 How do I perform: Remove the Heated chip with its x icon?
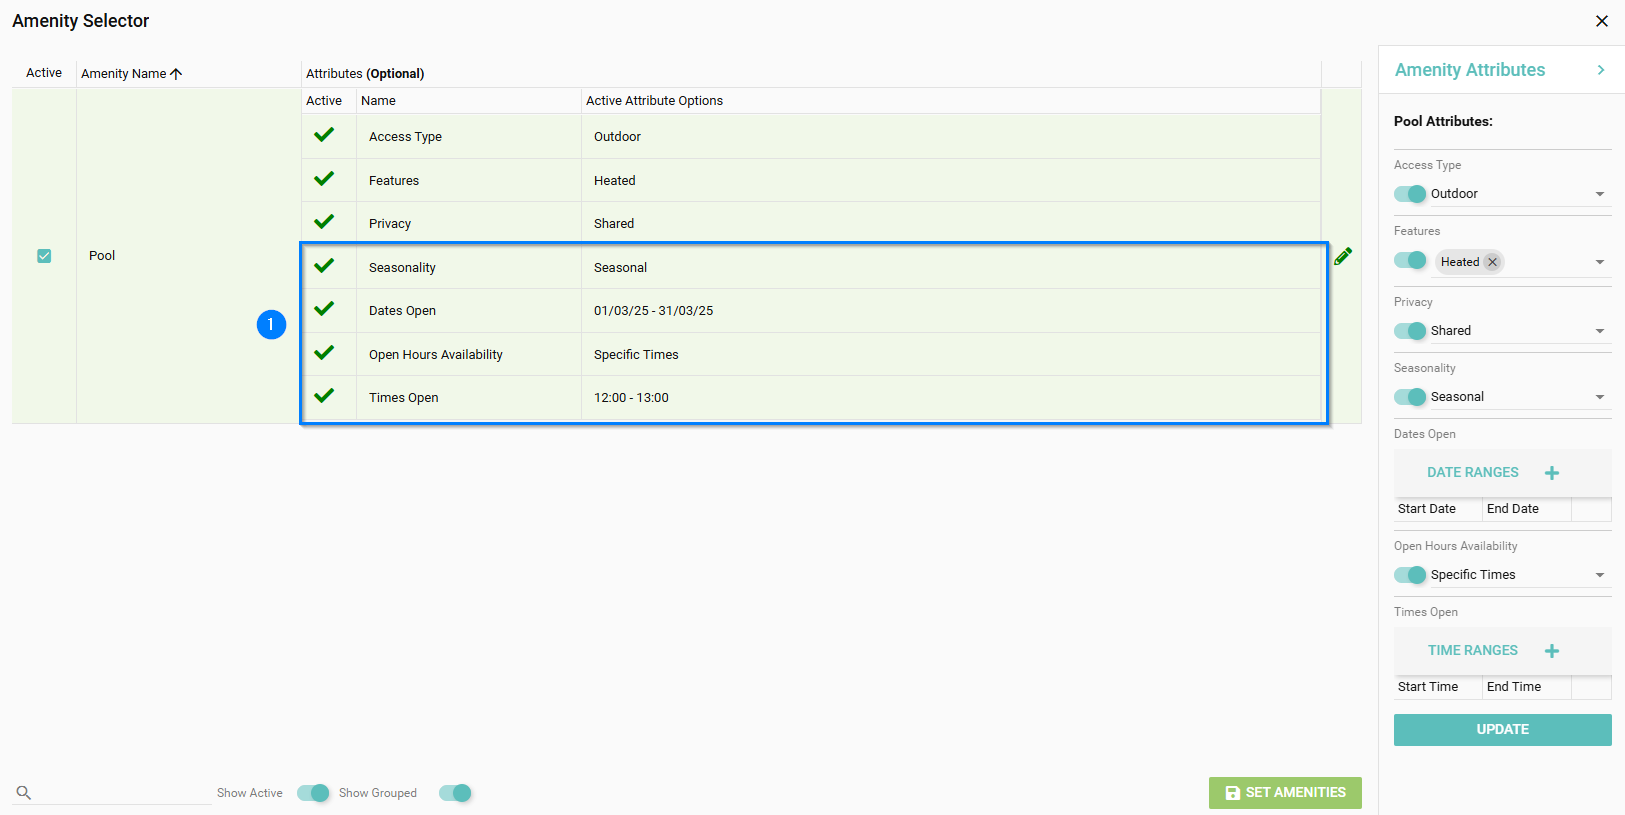1492,262
